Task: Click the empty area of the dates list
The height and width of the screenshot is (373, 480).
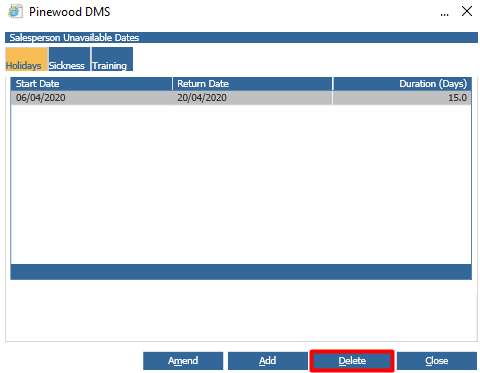Action: click(241, 184)
